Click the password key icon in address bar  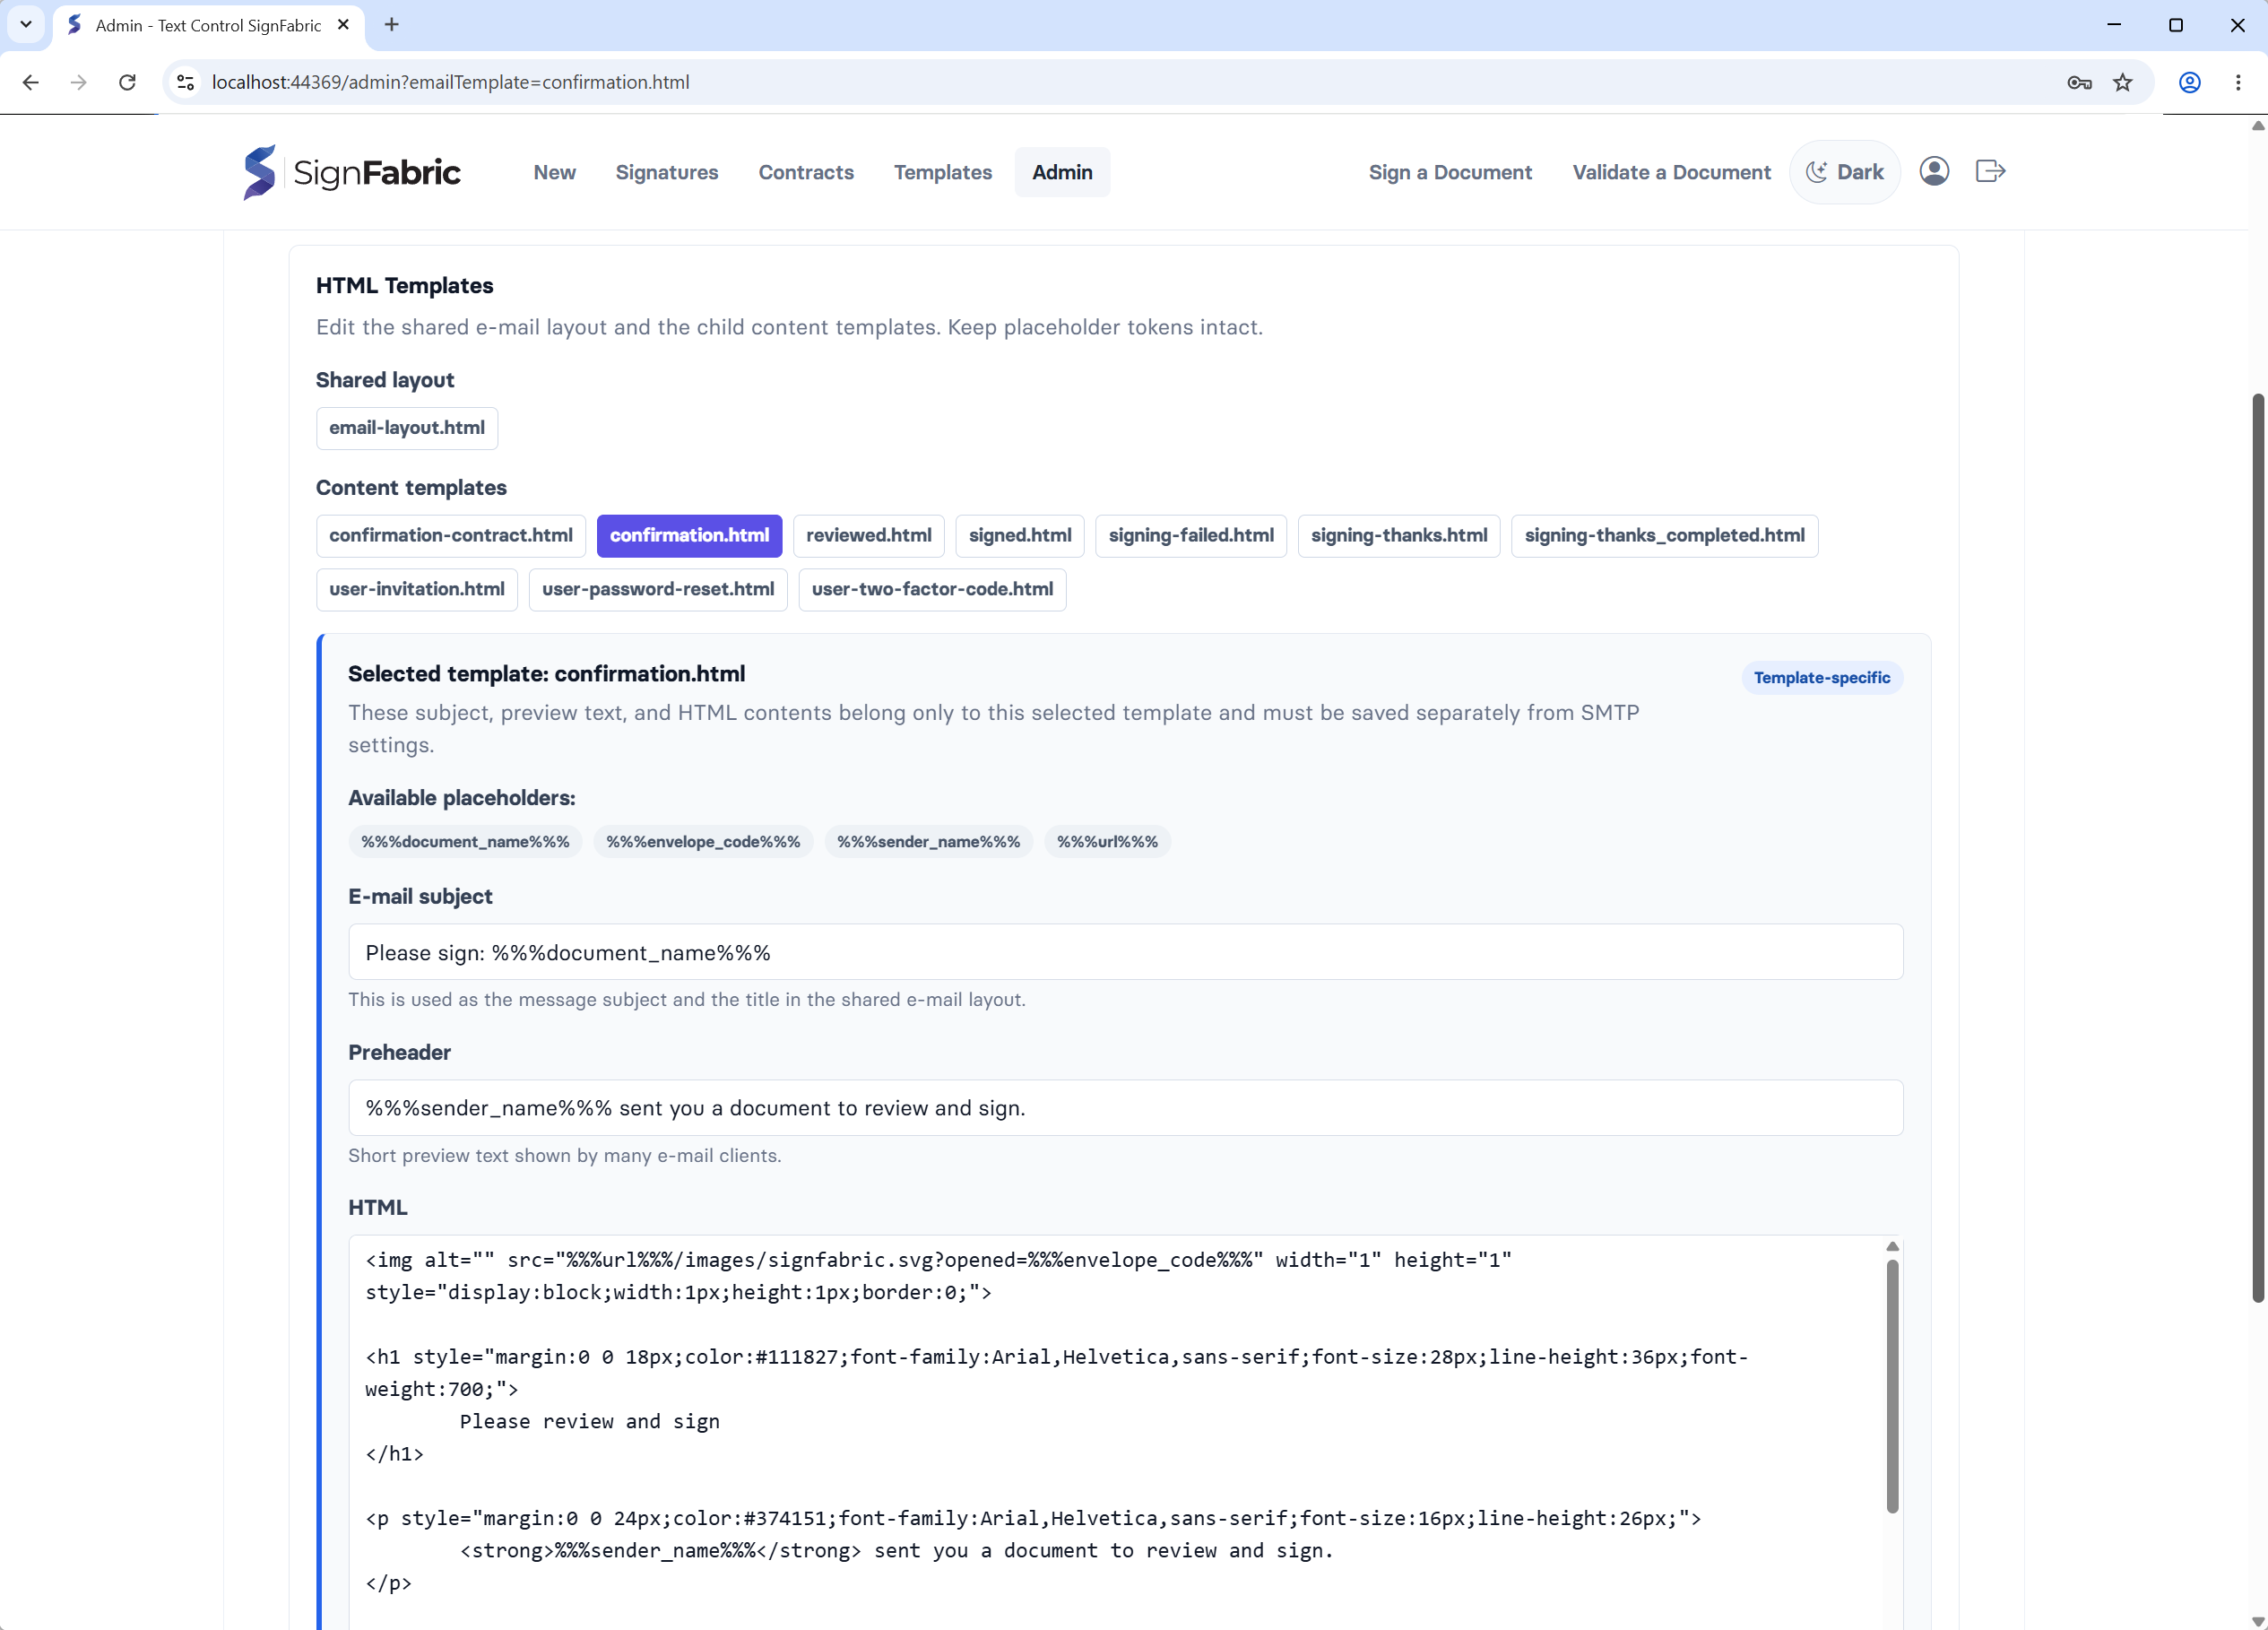(2079, 82)
